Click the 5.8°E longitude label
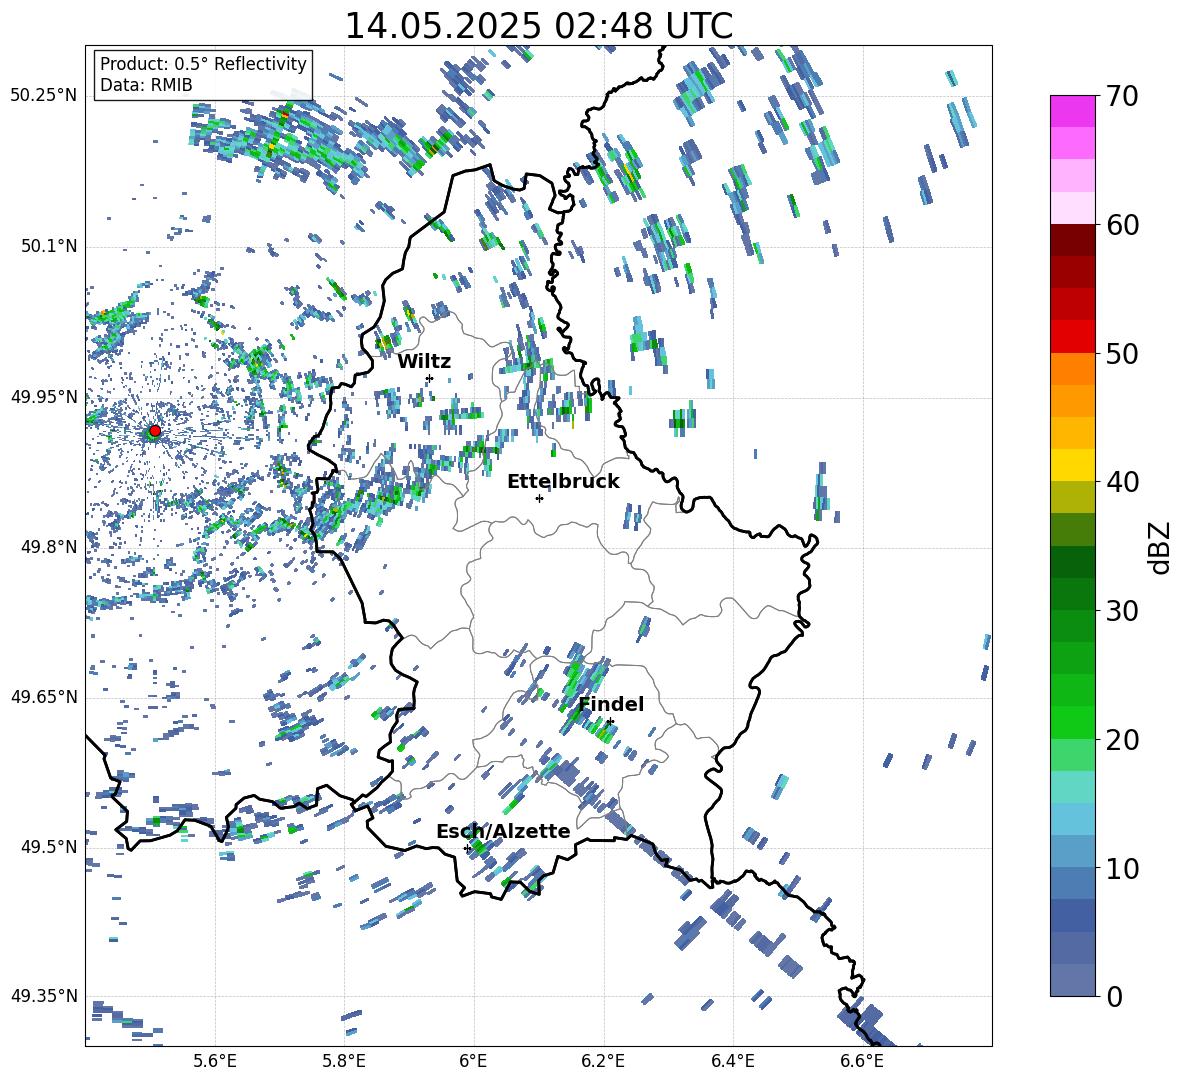The image size is (1184, 1081). pyautogui.click(x=344, y=1061)
